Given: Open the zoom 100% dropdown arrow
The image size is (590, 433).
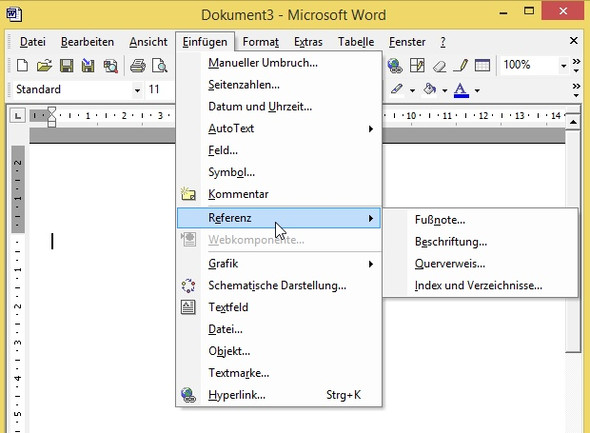Looking at the screenshot, I should [x=563, y=66].
